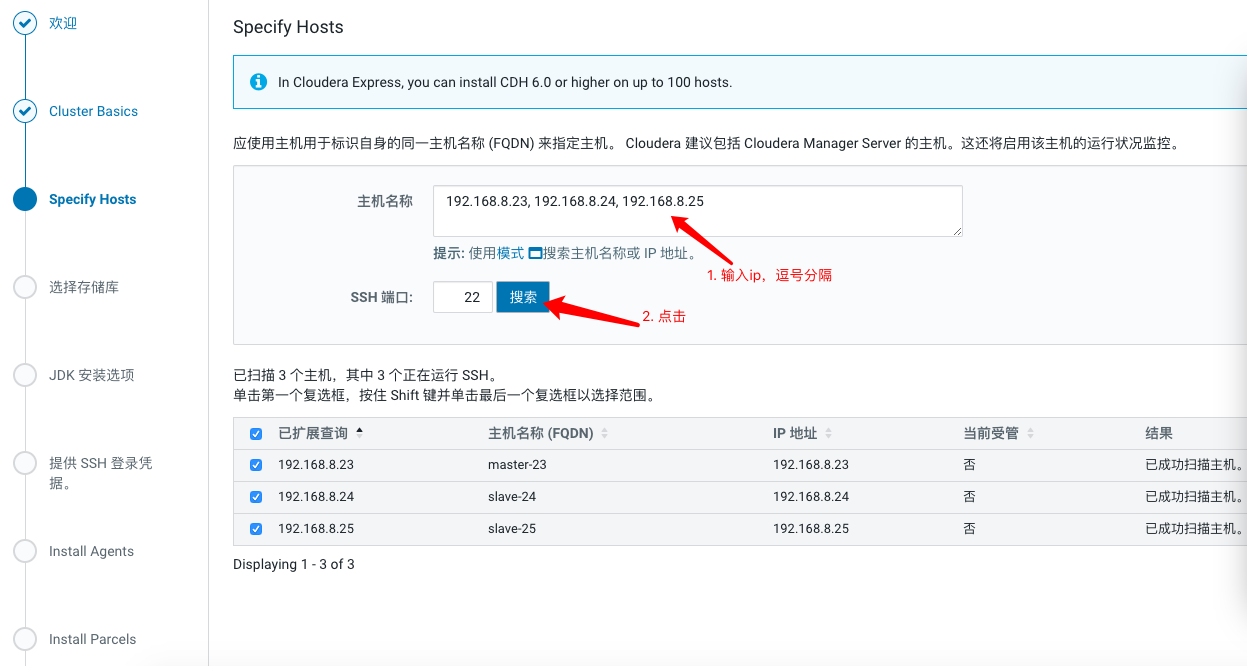
Task: Click the 搜索 search button
Action: point(523,297)
